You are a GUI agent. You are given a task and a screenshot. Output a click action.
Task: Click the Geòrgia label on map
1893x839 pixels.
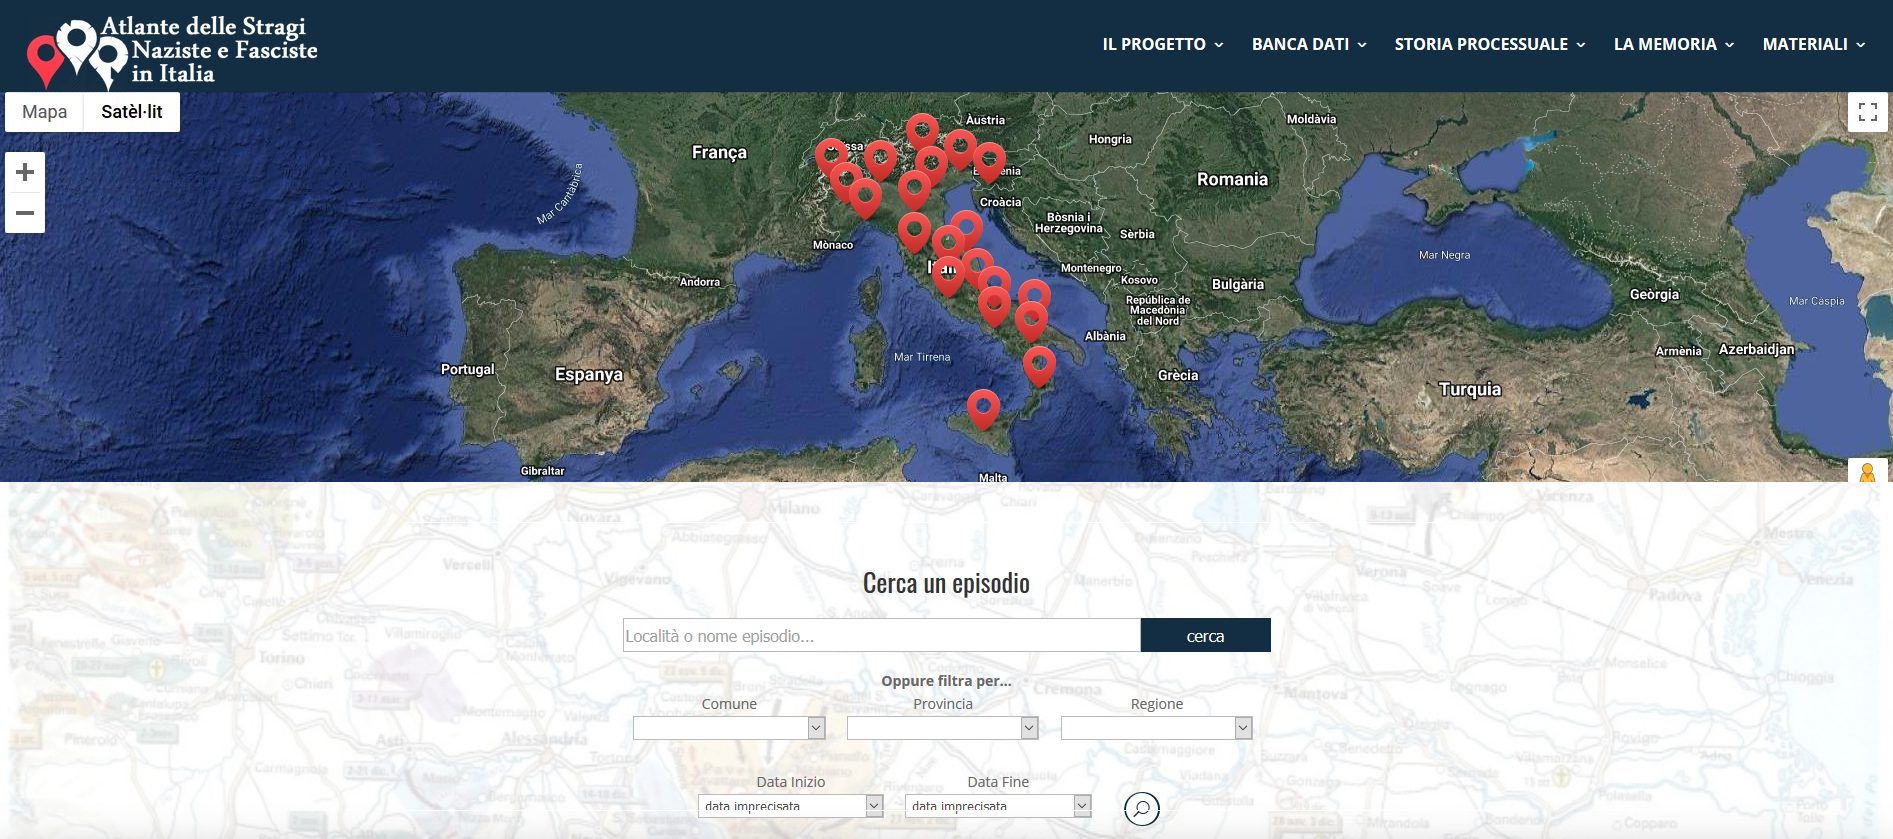pyautogui.click(x=1654, y=294)
